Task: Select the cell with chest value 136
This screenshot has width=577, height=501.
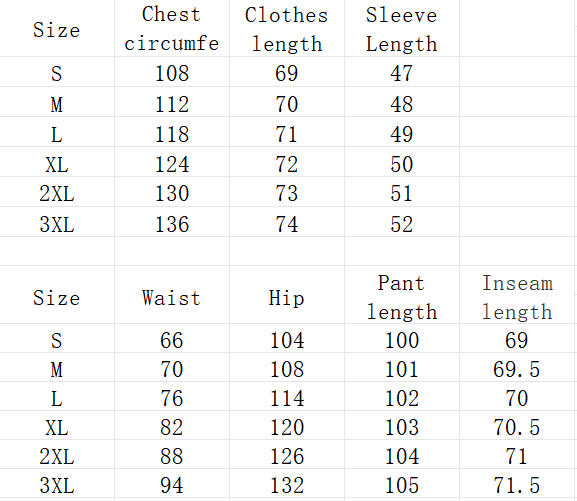Action: (172, 222)
